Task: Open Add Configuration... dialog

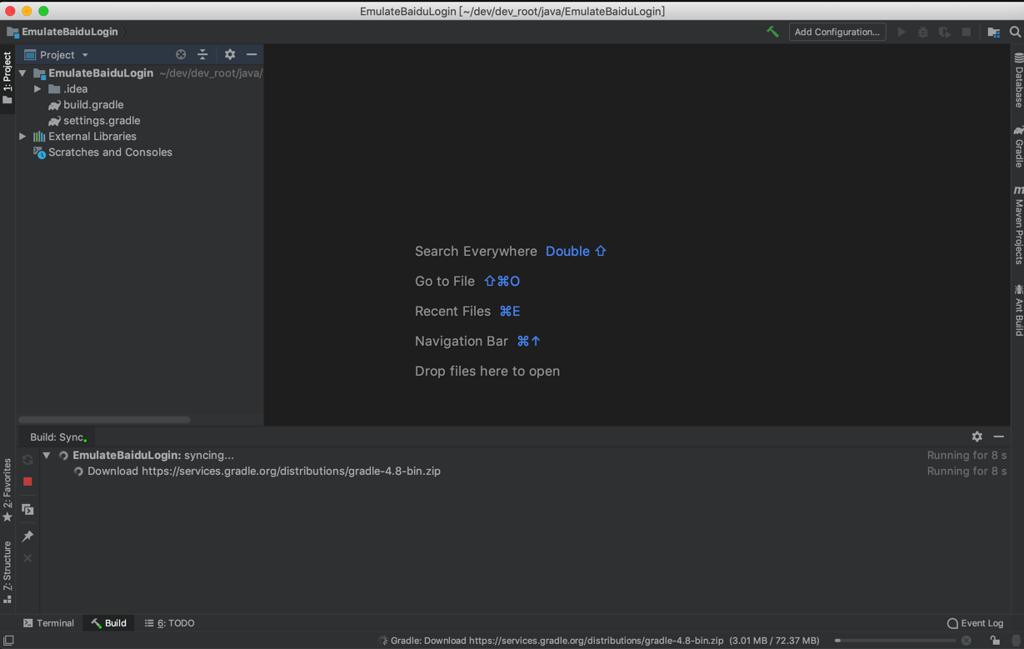Action: pos(837,31)
